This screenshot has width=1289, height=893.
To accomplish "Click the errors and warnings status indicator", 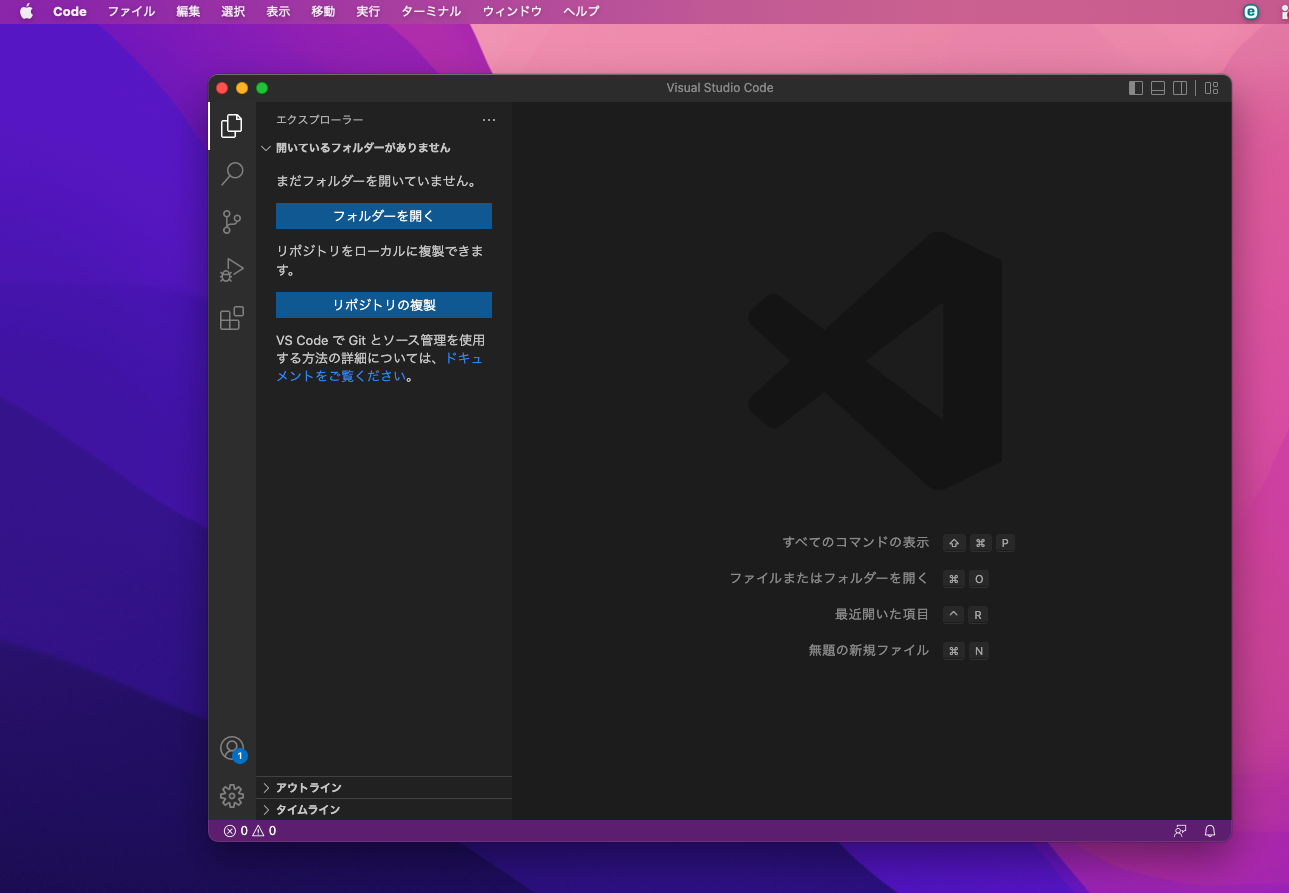I will click(248, 830).
